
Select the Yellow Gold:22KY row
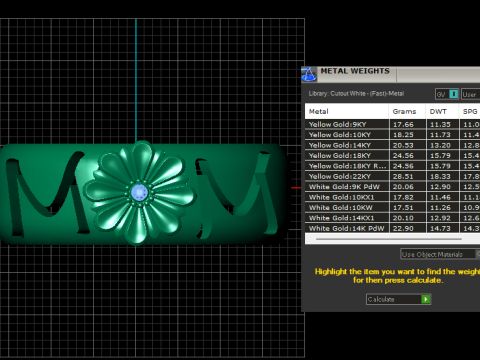pos(392,176)
